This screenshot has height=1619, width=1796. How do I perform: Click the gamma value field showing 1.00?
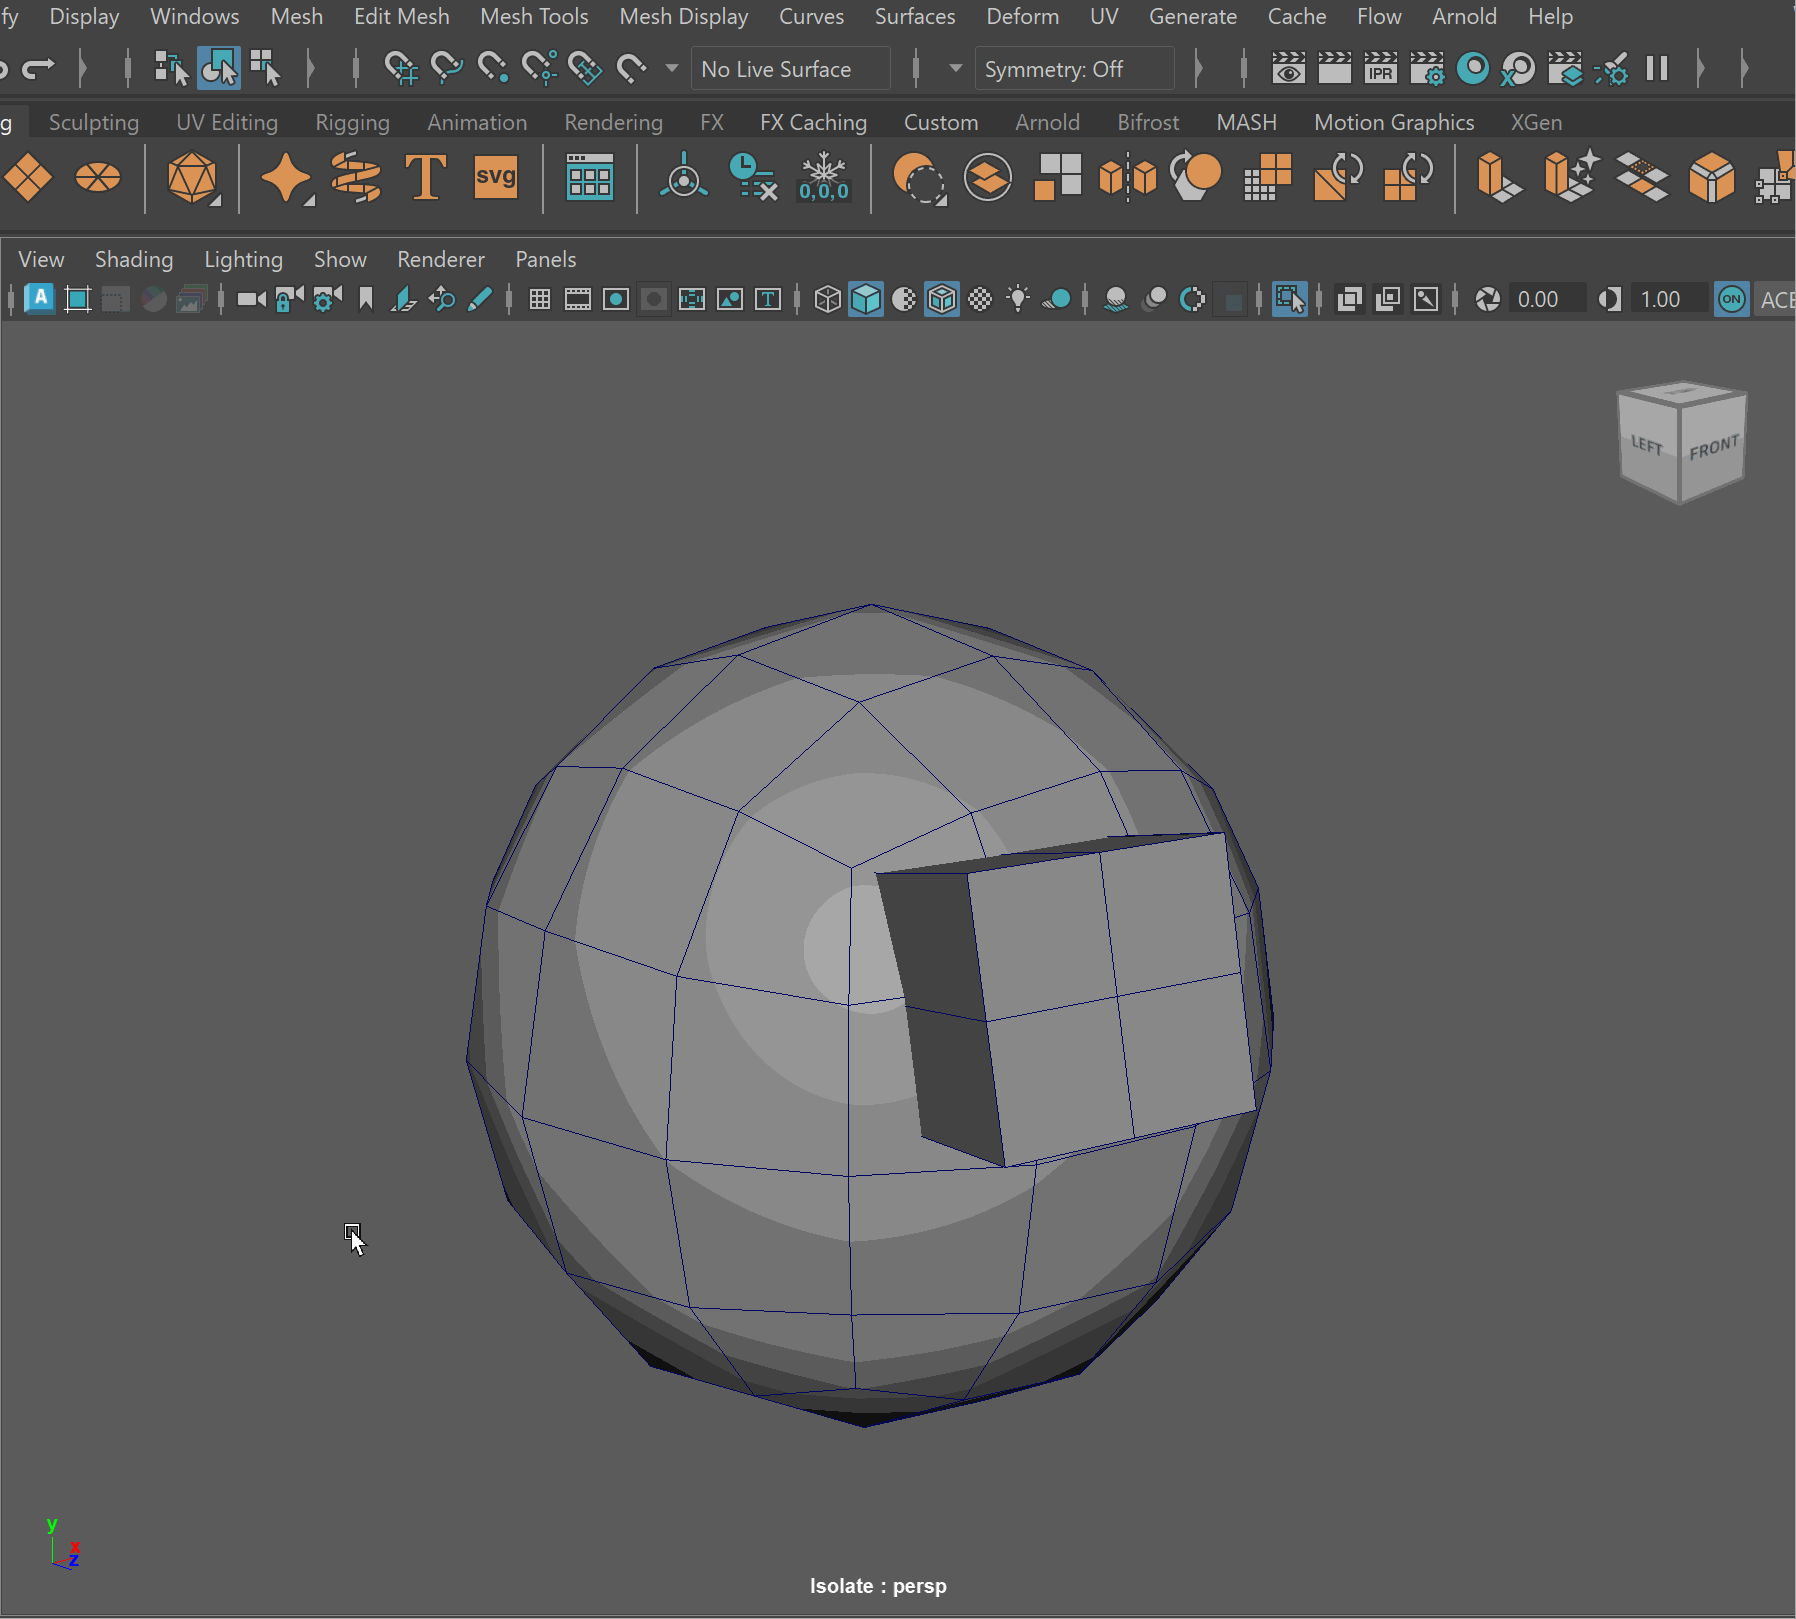coord(1661,299)
